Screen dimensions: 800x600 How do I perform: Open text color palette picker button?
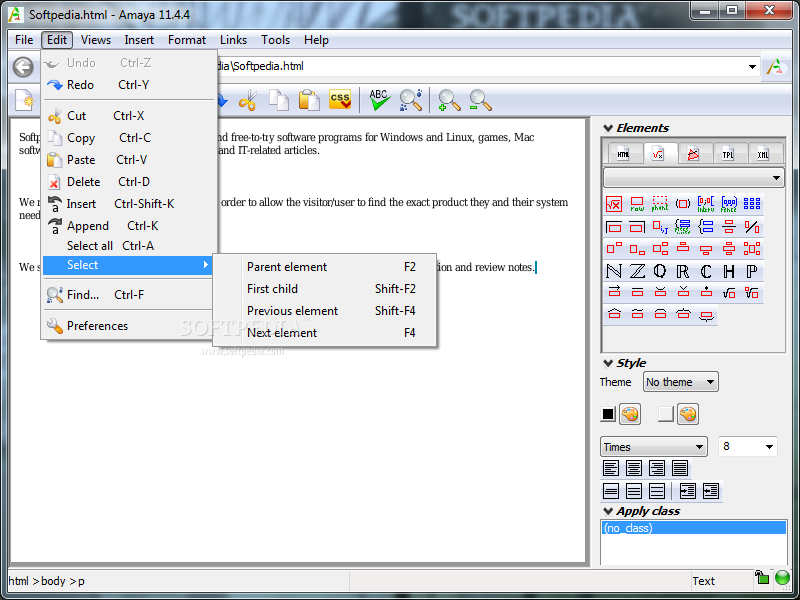pos(630,414)
